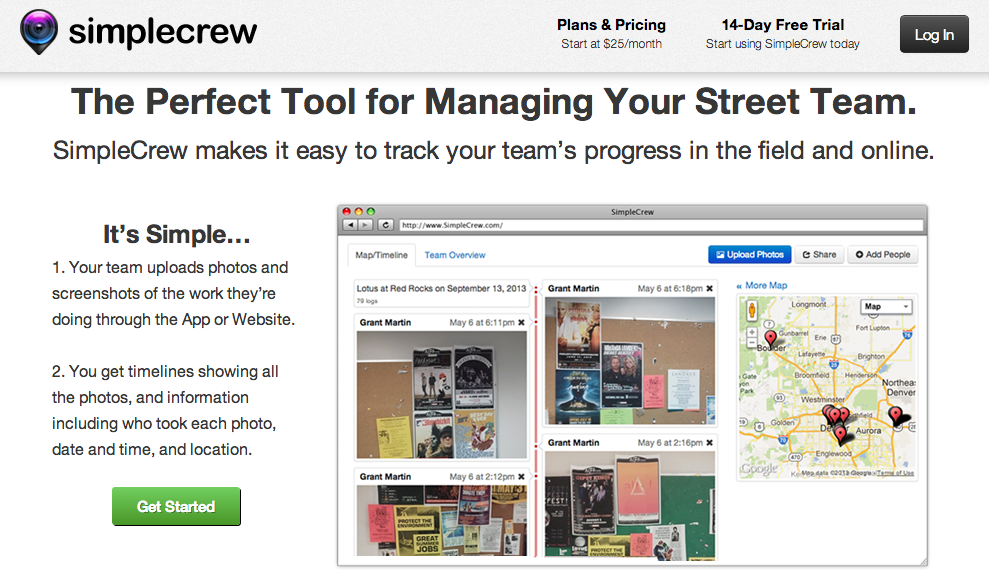Open the Map type dropdown
Image resolution: width=989 pixels, height=582 pixels.
[x=887, y=306]
